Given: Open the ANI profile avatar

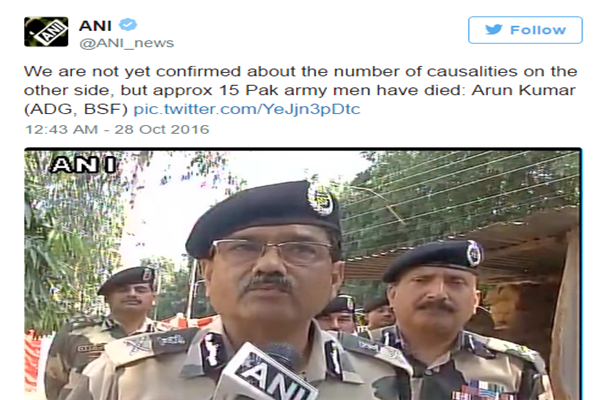Looking at the screenshot, I should [x=46, y=32].
